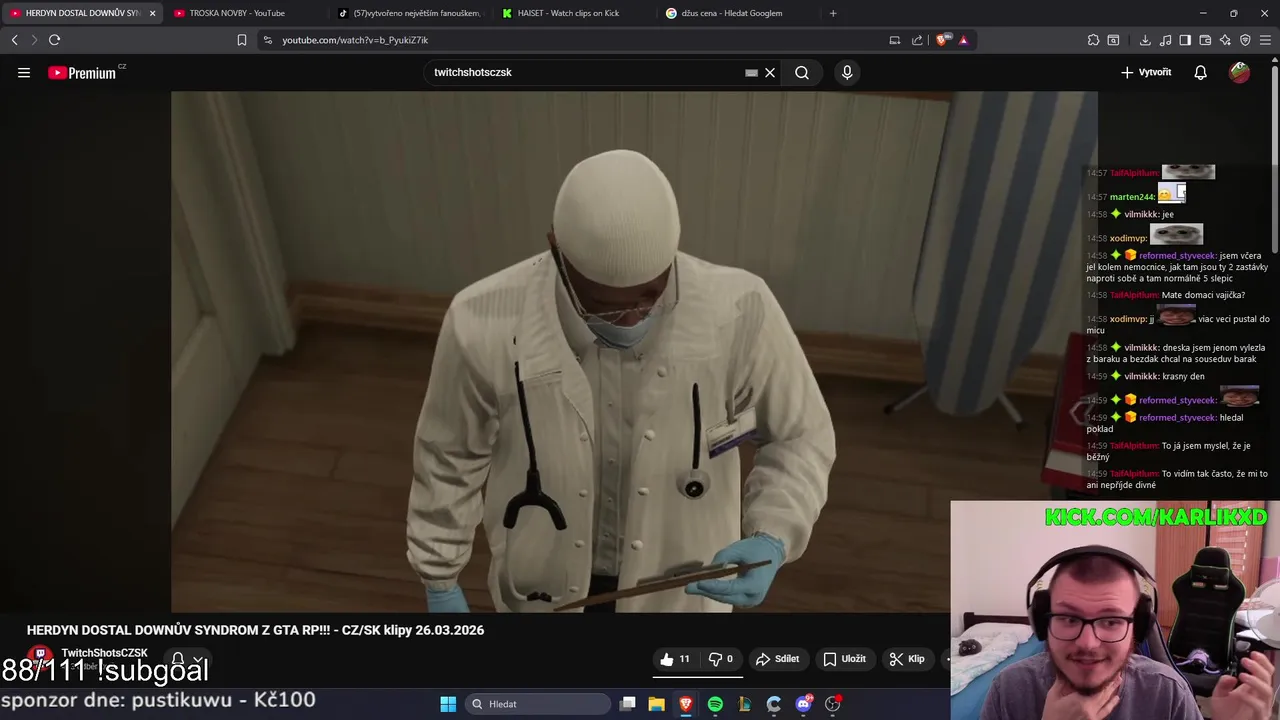Image resolution: width=1280 pixels, height=720 pixels.
Task: Click the Vytvořit create button
Action: coord(1146,72)
